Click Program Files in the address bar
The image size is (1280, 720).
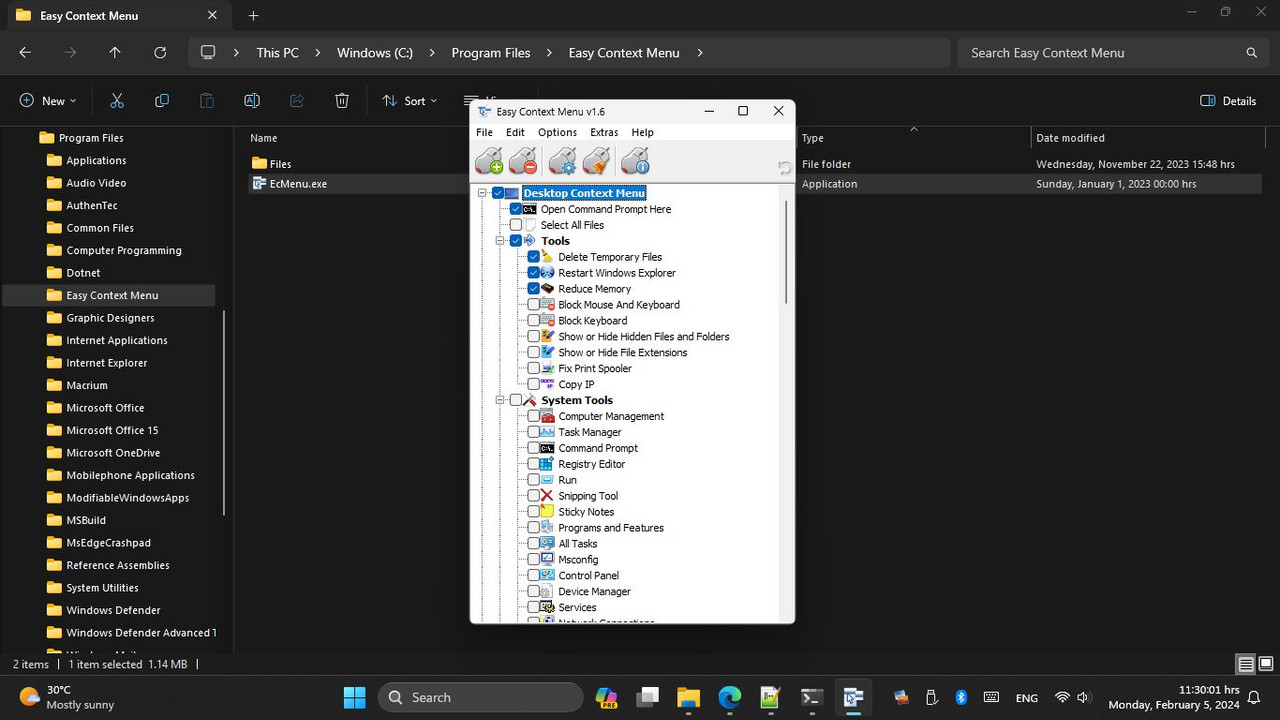point(491,53)
